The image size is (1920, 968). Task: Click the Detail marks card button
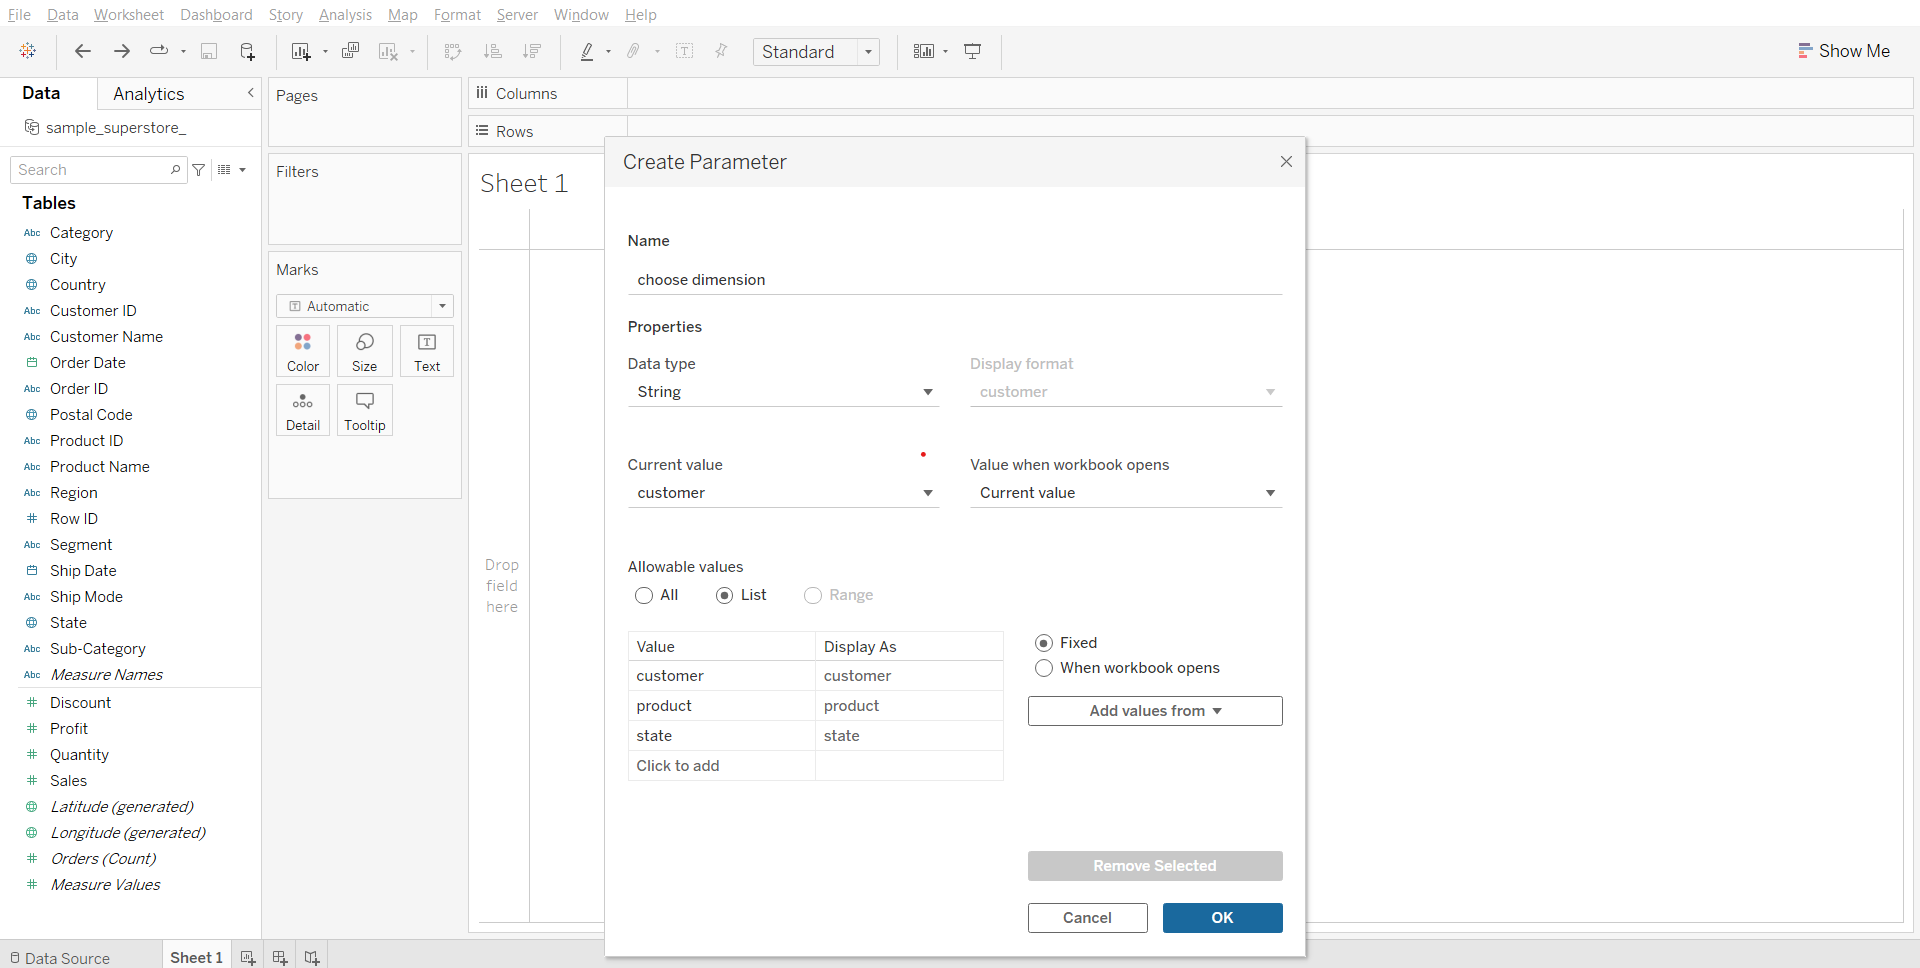coord(303,410)
